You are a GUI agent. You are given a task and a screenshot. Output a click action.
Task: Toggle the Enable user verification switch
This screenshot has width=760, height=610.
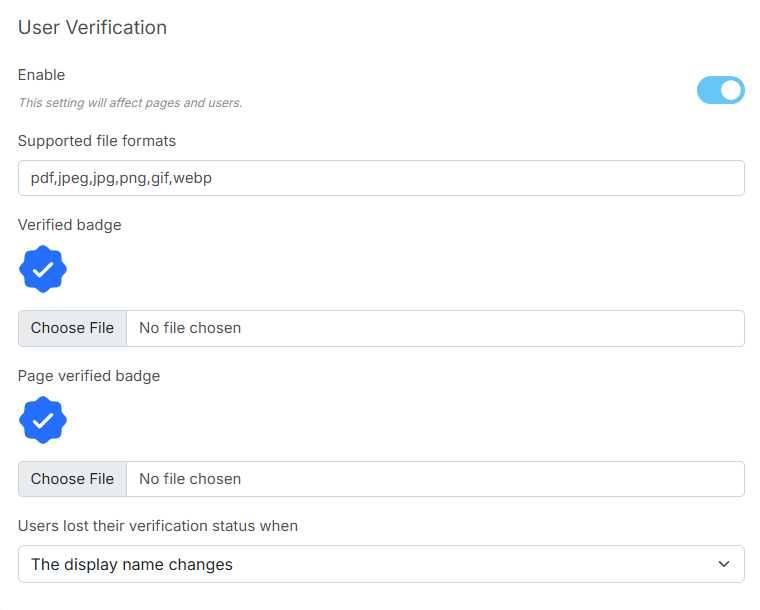click(720, 90)
